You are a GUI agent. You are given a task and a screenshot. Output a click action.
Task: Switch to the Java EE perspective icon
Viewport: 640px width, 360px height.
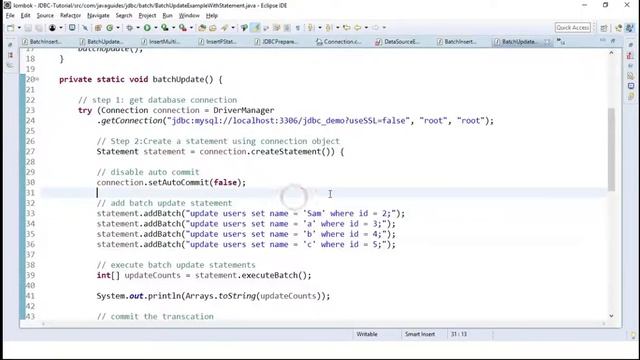point(619,28)
